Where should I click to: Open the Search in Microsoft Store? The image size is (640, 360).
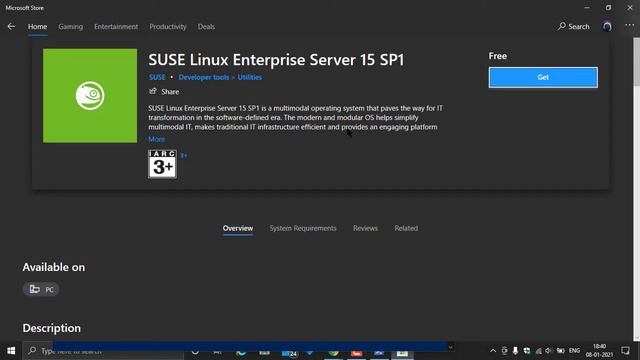click(x=574, y=27)
